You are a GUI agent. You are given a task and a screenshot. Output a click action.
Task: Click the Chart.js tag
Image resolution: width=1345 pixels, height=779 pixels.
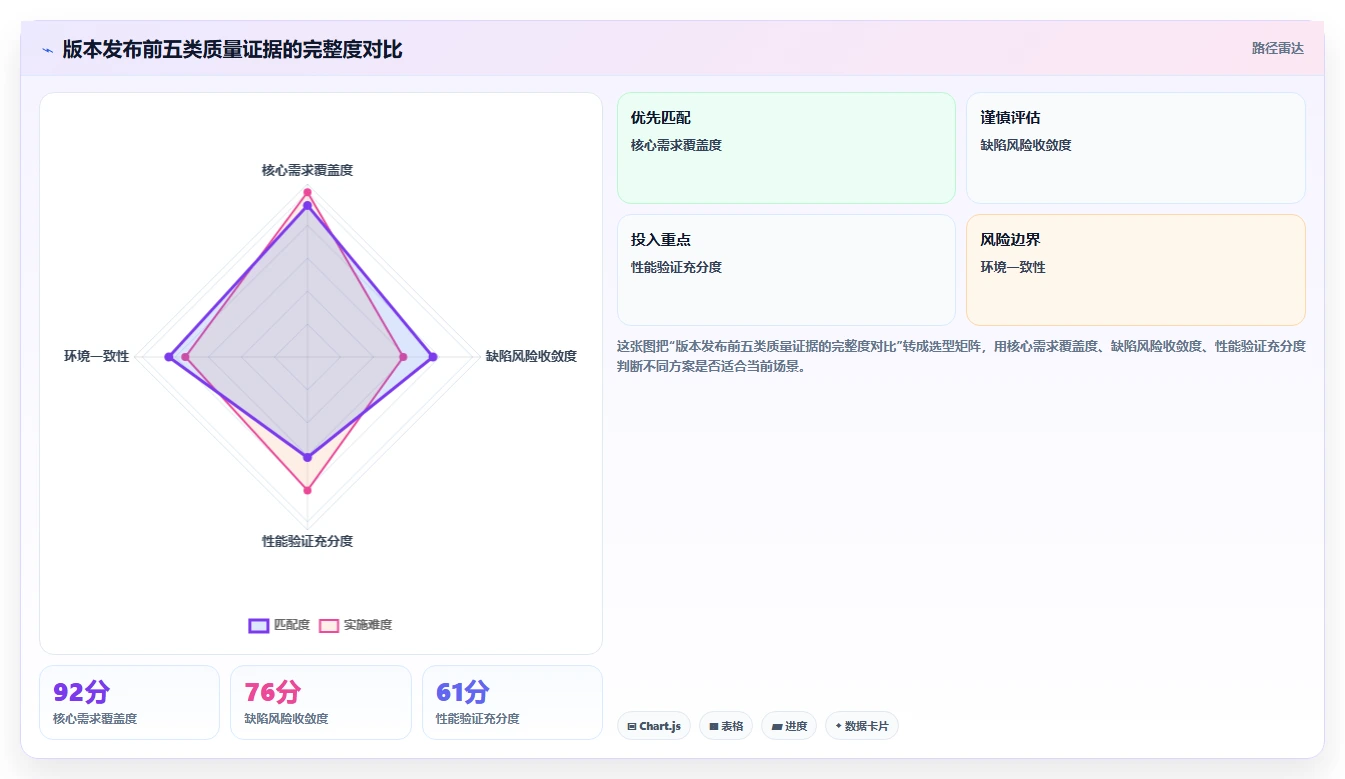[x=654, y=726]
